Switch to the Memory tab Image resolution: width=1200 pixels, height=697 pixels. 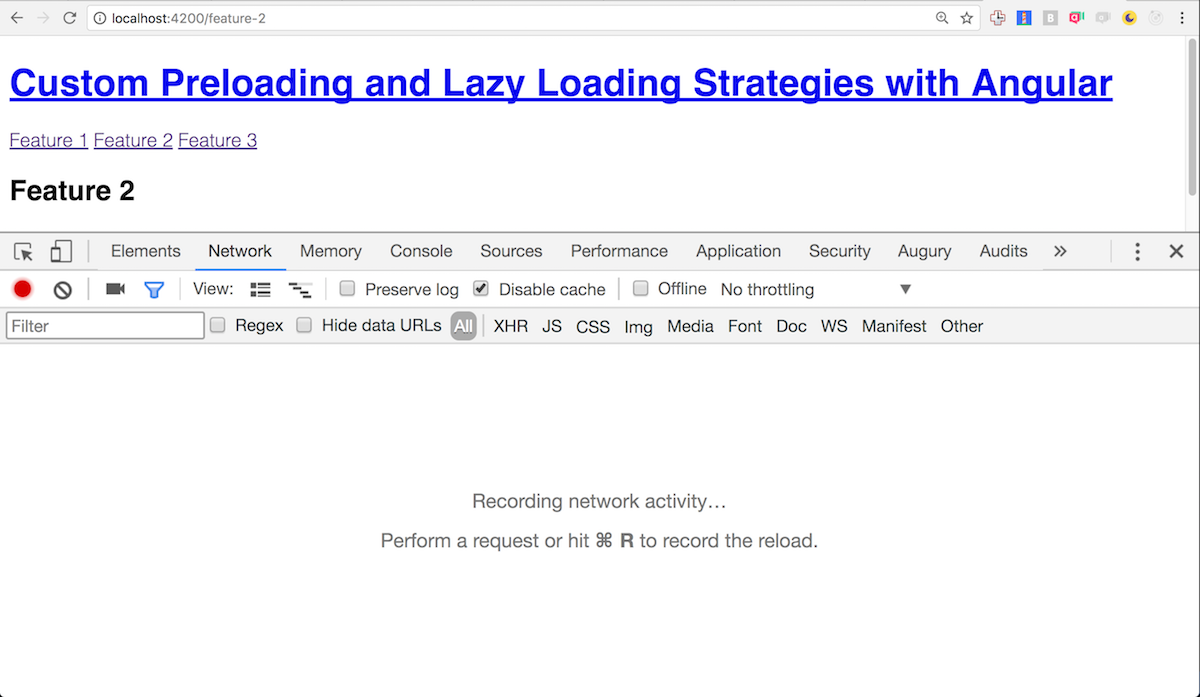[331, 251]
